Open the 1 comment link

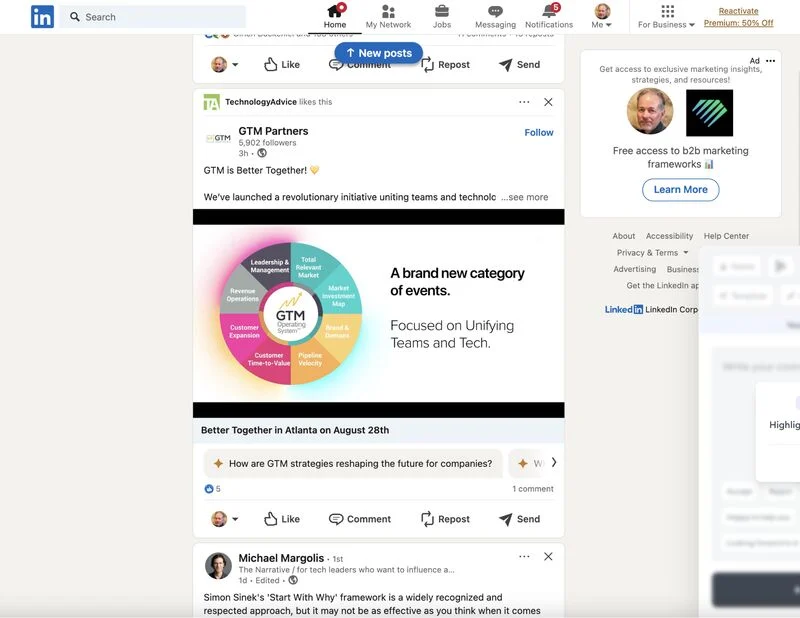point(533,489)
